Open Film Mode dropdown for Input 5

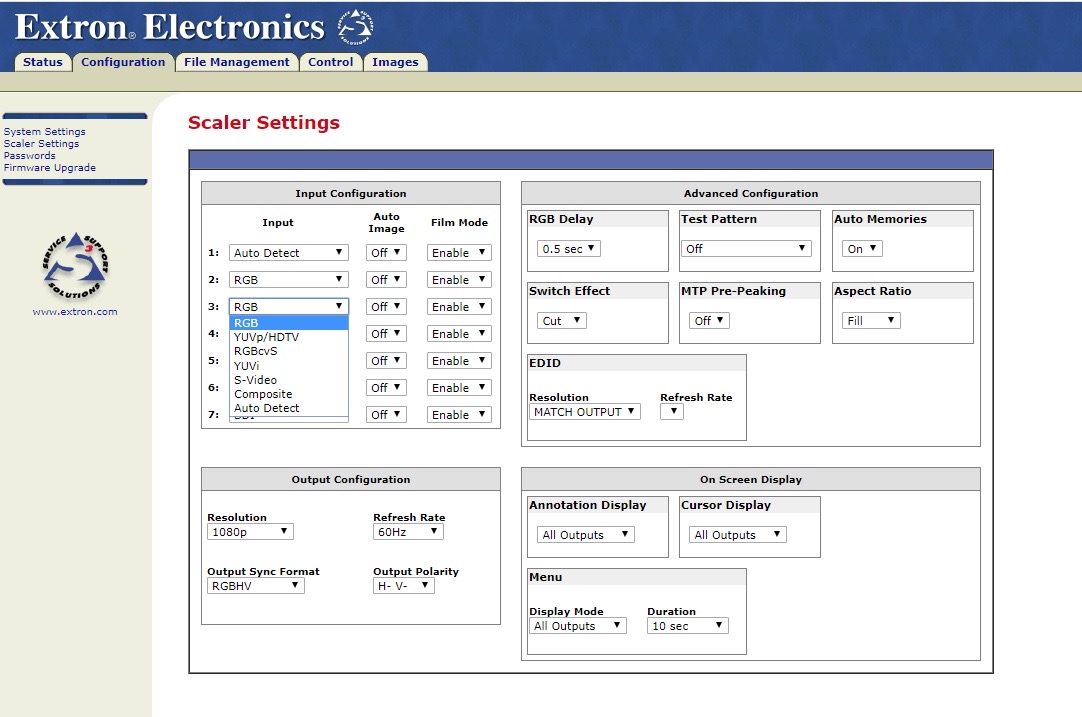[459, 360]
